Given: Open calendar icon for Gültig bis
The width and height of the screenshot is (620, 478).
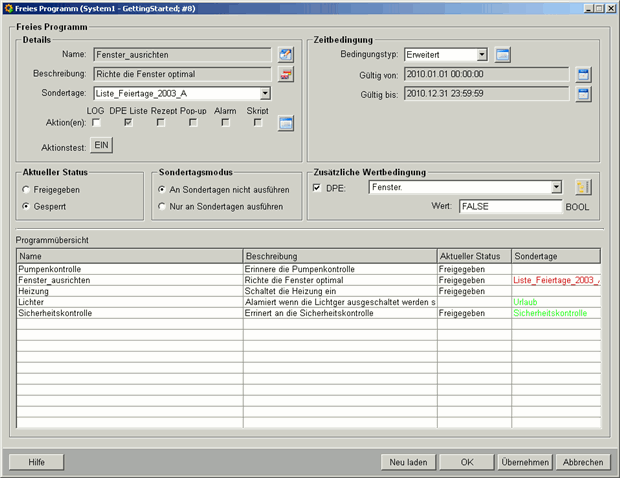Looking at the screenshot, I should point(583,94).
